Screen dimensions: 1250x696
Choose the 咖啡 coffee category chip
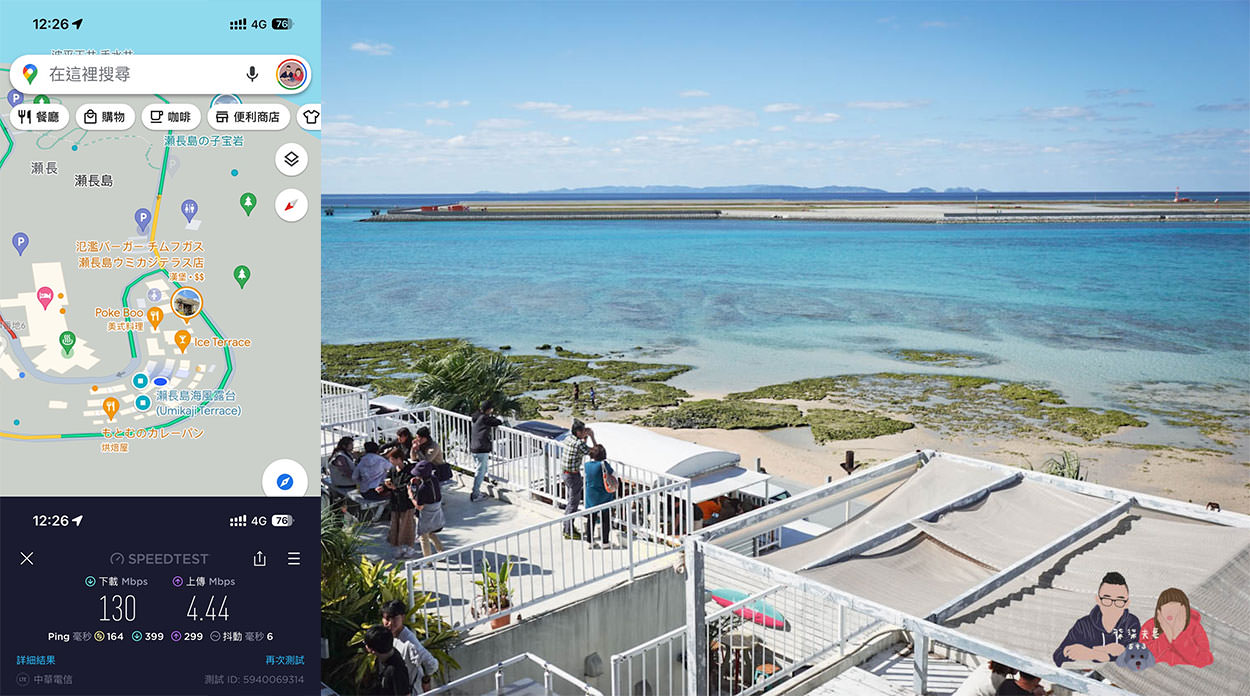pyautogui.click(x=170, y=117)
